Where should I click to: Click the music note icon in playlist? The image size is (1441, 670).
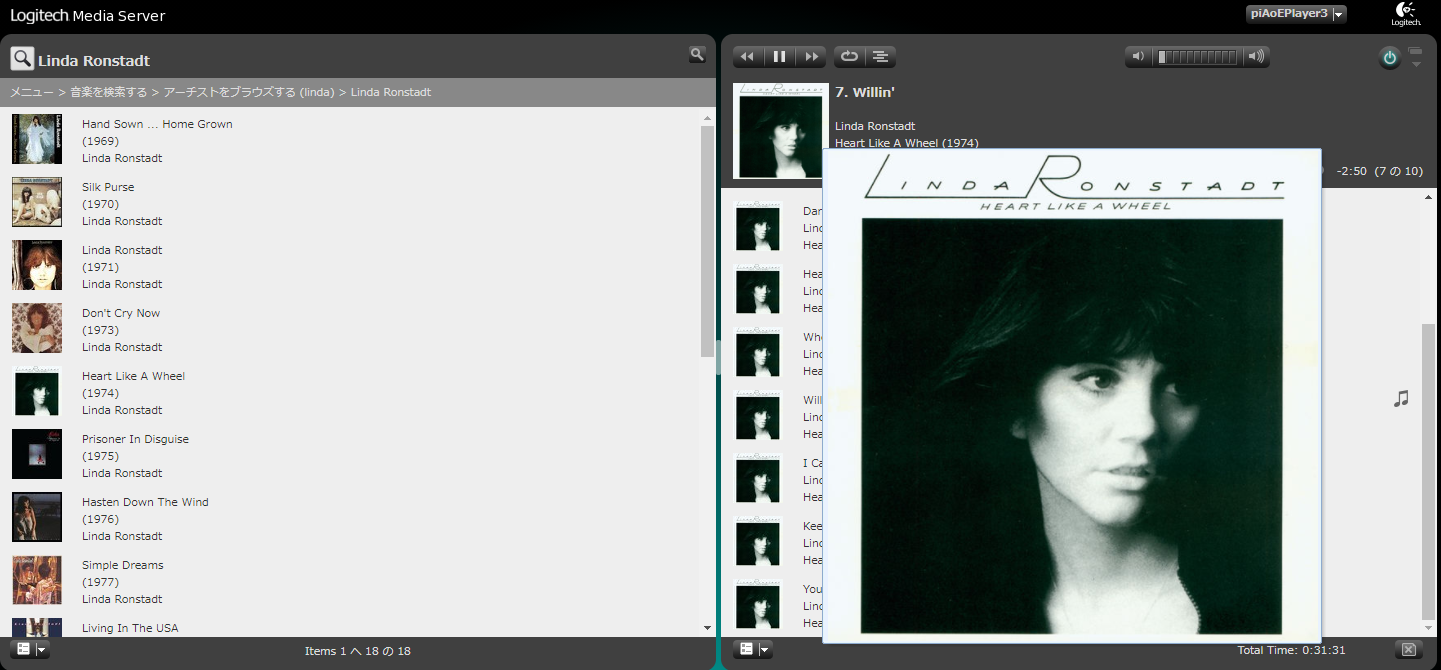(1401, 399)
